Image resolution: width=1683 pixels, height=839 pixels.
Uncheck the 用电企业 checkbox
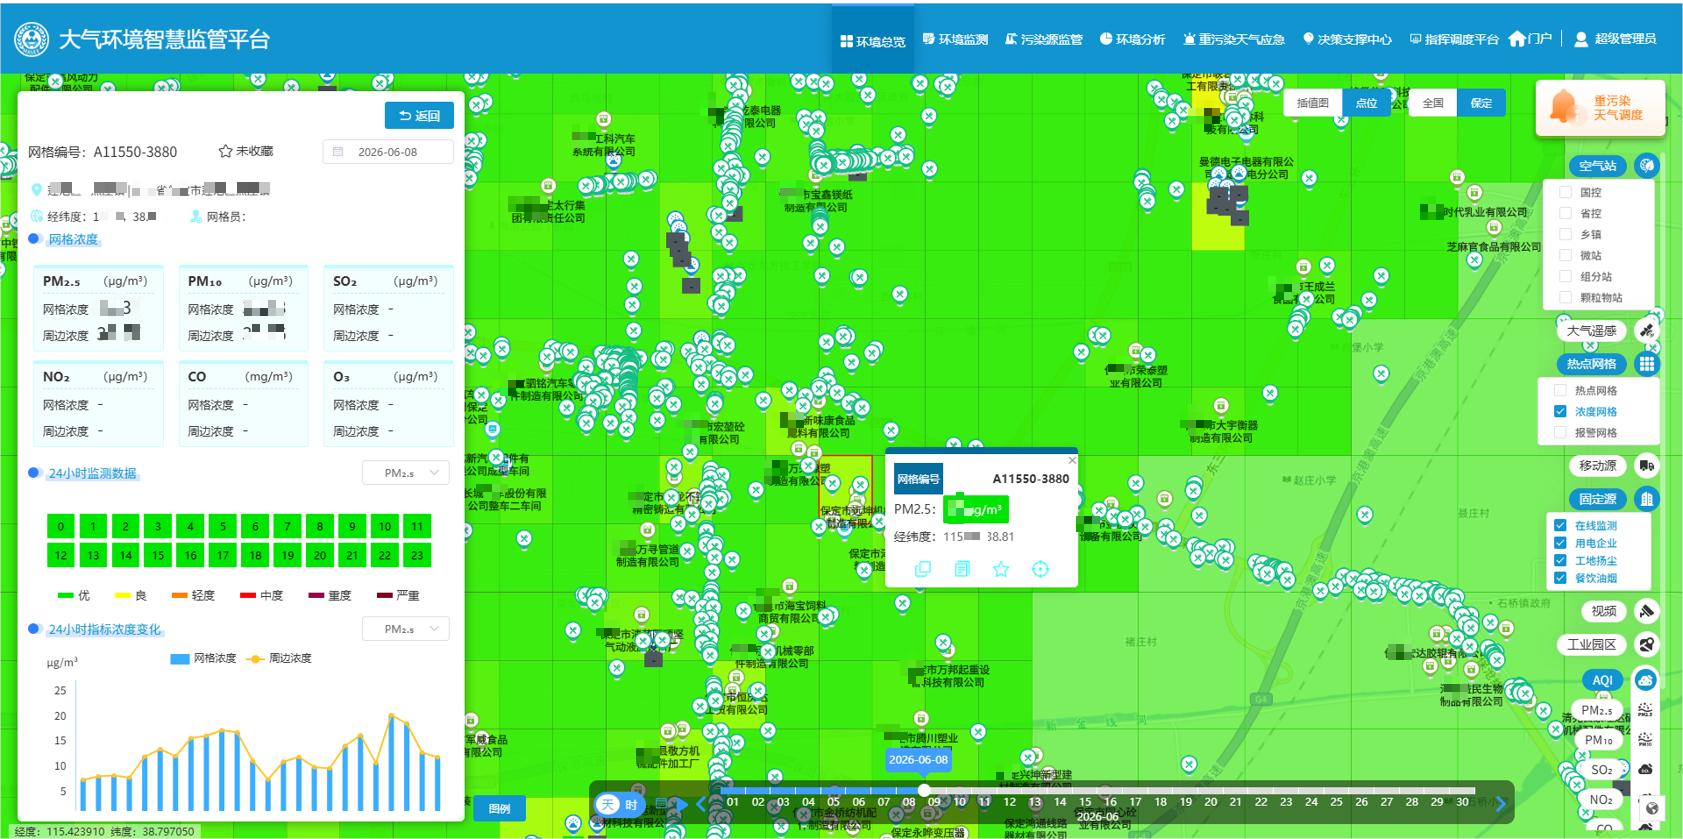(1560, 543)
